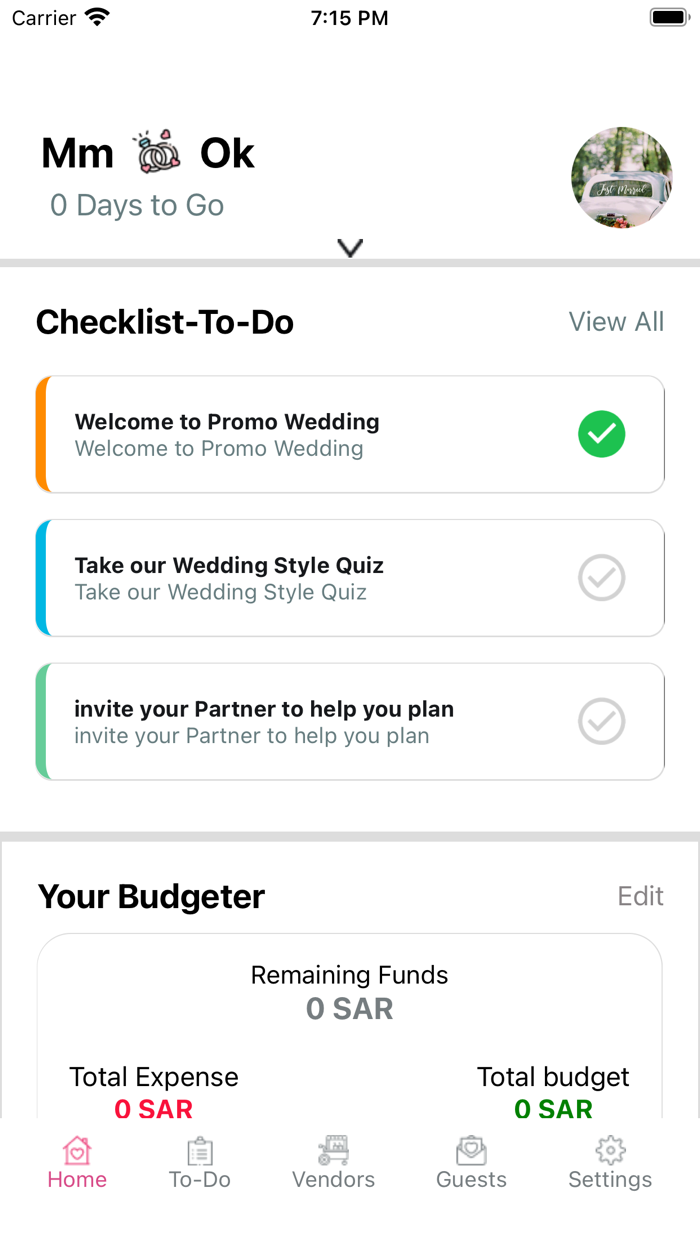The height and width of the screenshot is (1244, 700).
Task: Tap the wedding rings emoji next to Mm
Action: click(158, 152)
